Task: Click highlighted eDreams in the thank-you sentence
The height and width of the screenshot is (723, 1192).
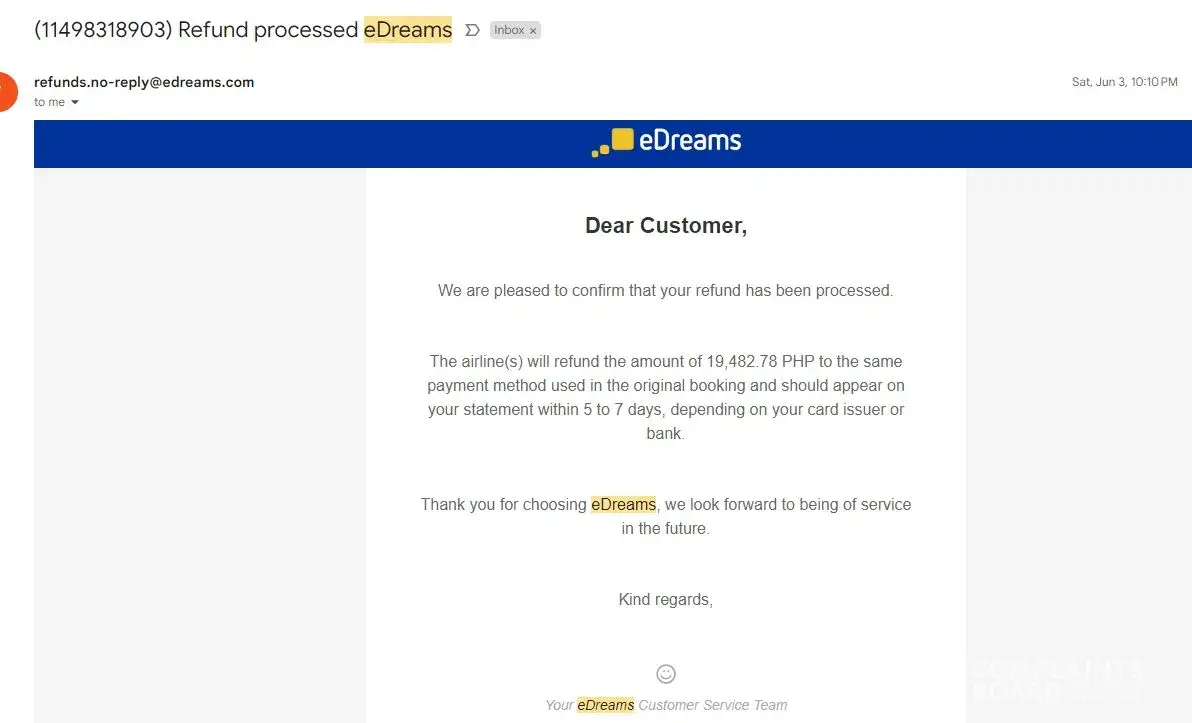Action: [x=623, y=504]
